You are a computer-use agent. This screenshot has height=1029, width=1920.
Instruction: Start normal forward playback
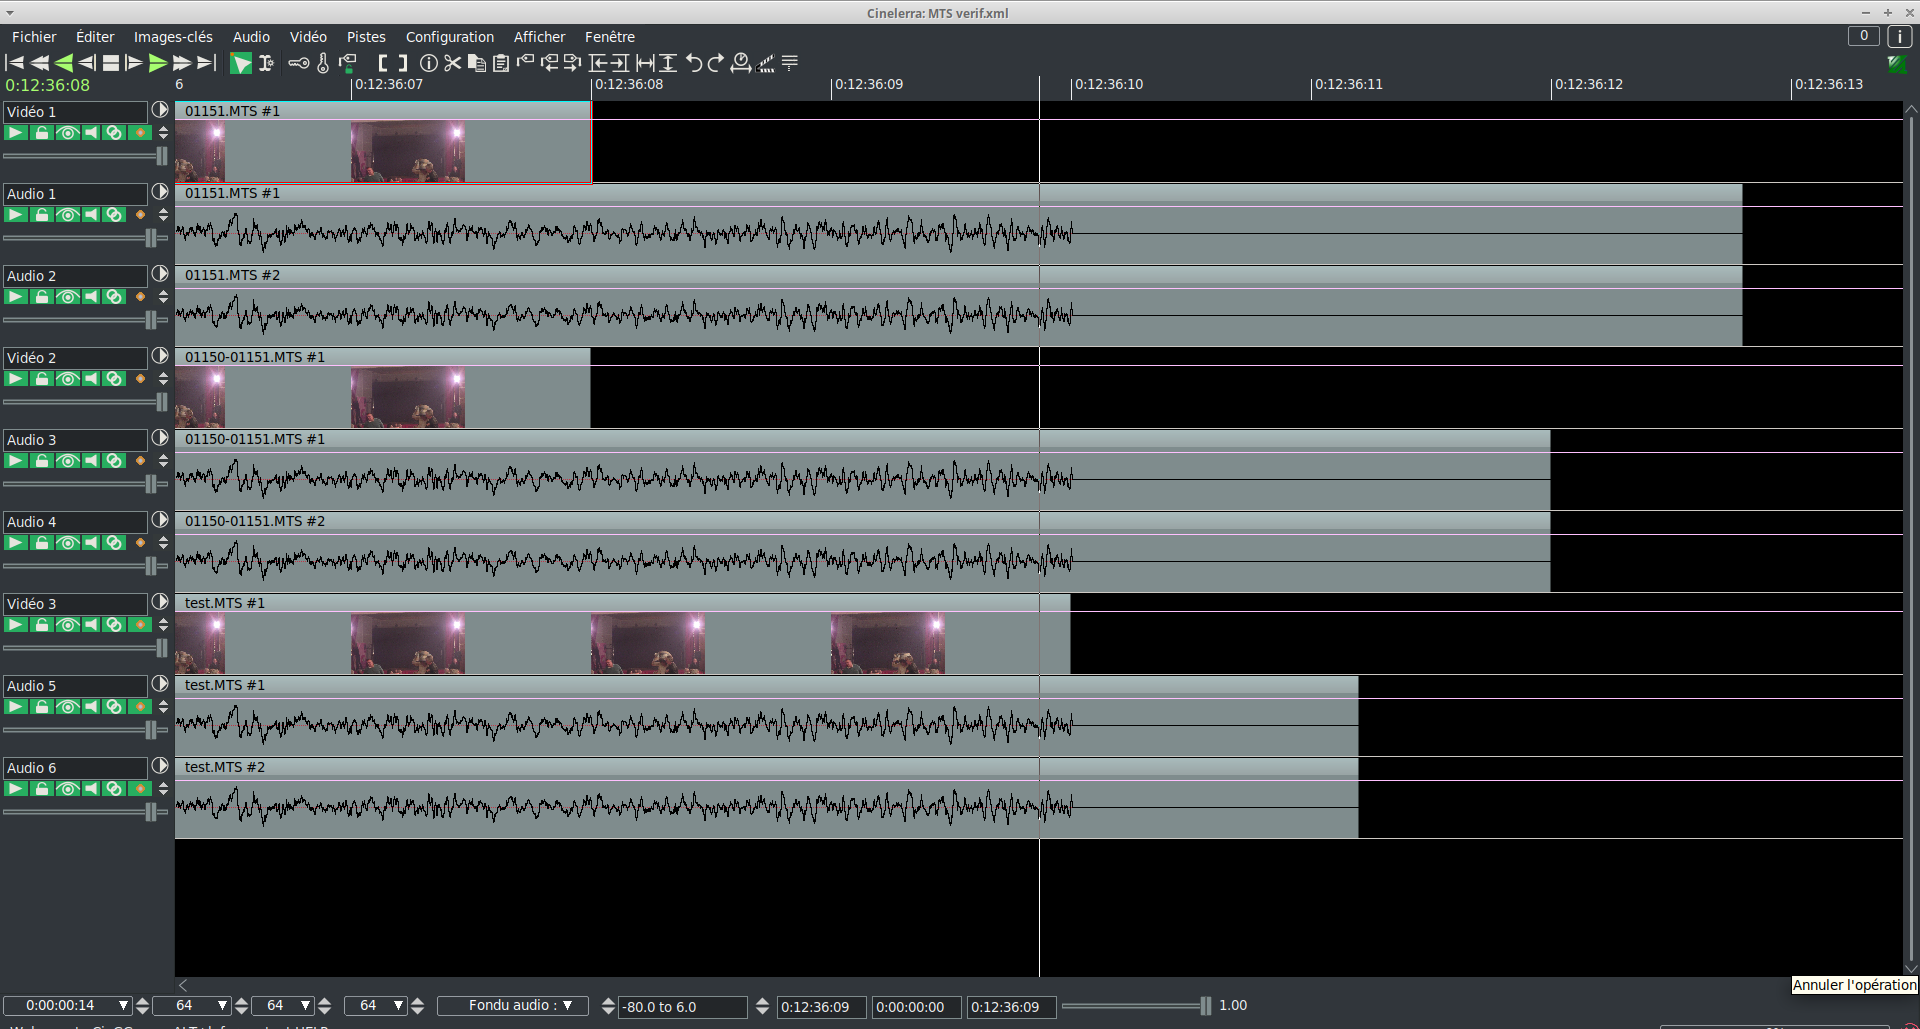coord(157,63)
